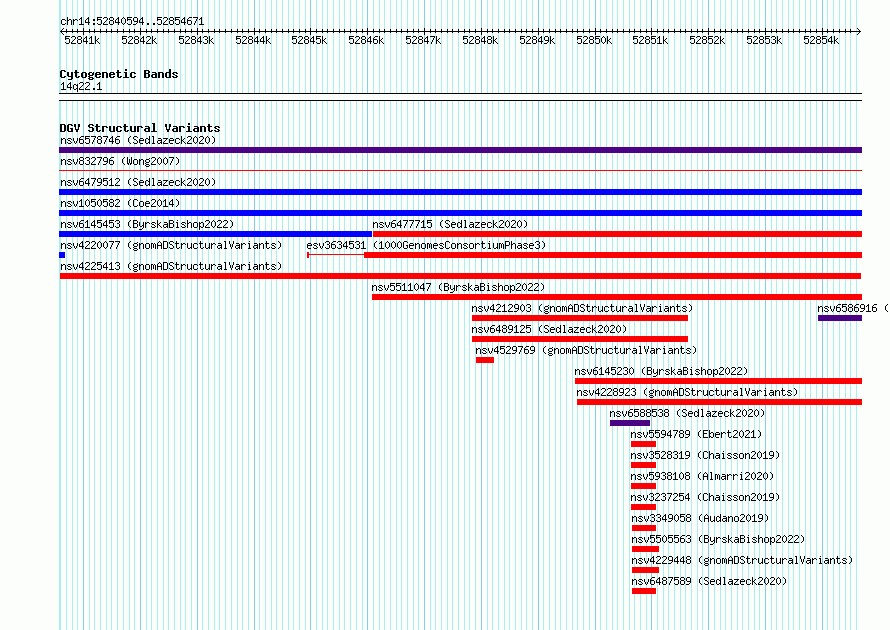The image size is (890, 630).
Task: Click nsv4228923 (gnomADStructuralVariants) label
Action: (687, 392)
